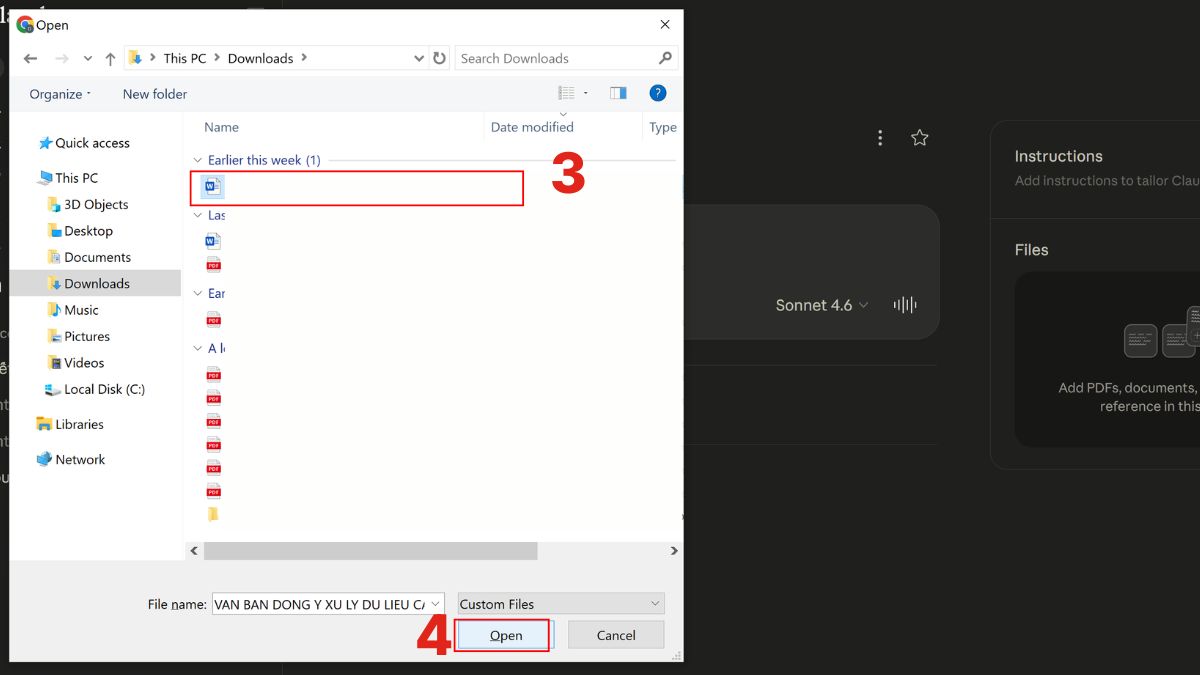The width and height of the screenshot is (1200, 675).
Task: Click the horizontal scrollbar in the file list
Action: (370, 551)
